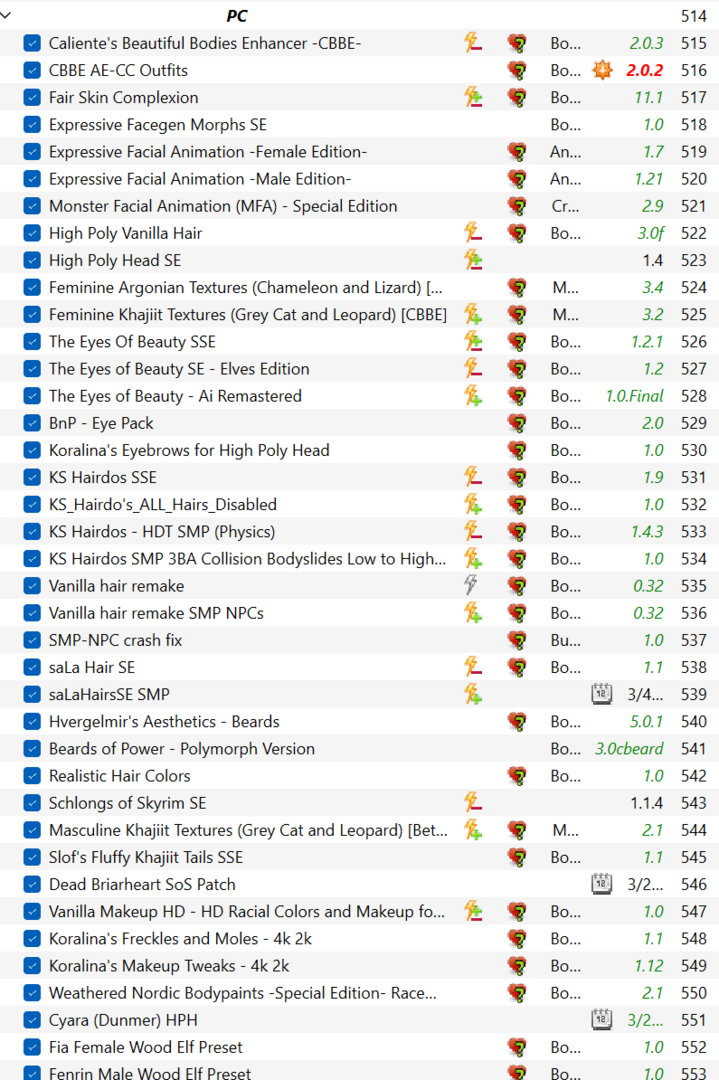Click the heart icon on Expressive Facial Animation -Female Edition-
Image resolution: width=719 pixels, height=1080 pixels.
517,152
